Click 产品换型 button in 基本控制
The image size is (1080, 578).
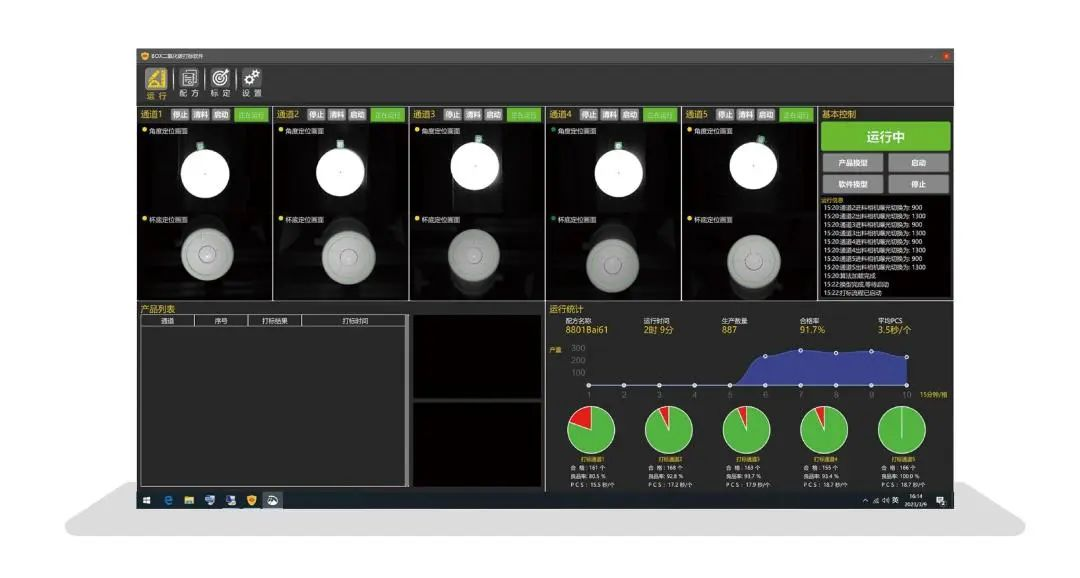click(853, 163)
